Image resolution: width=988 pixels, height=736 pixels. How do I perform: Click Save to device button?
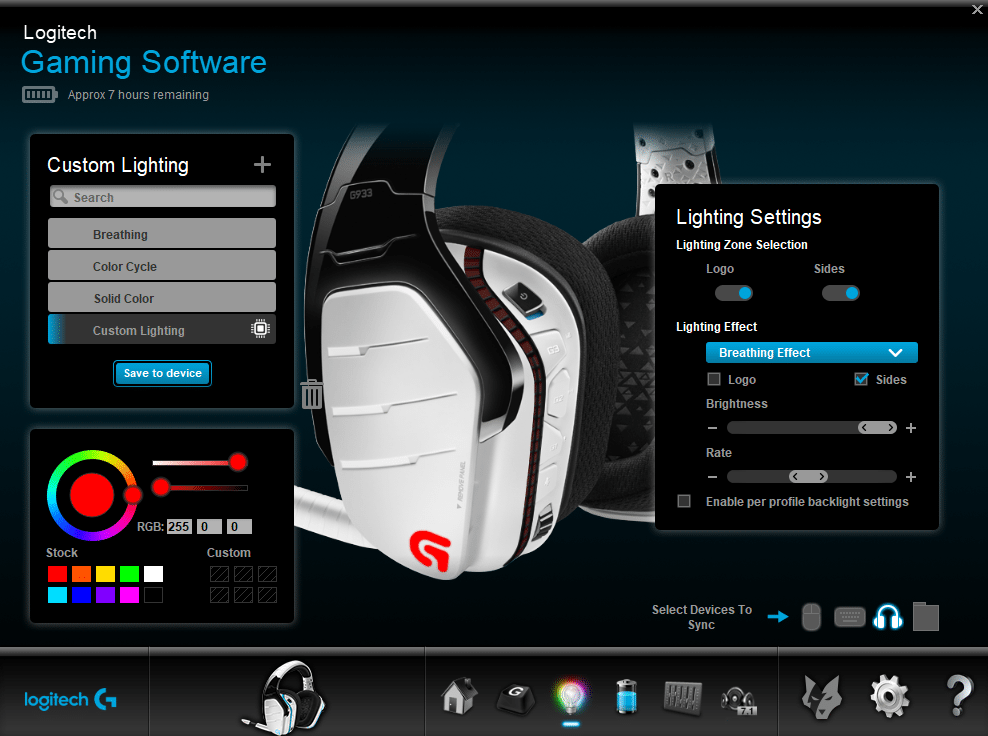163,373
